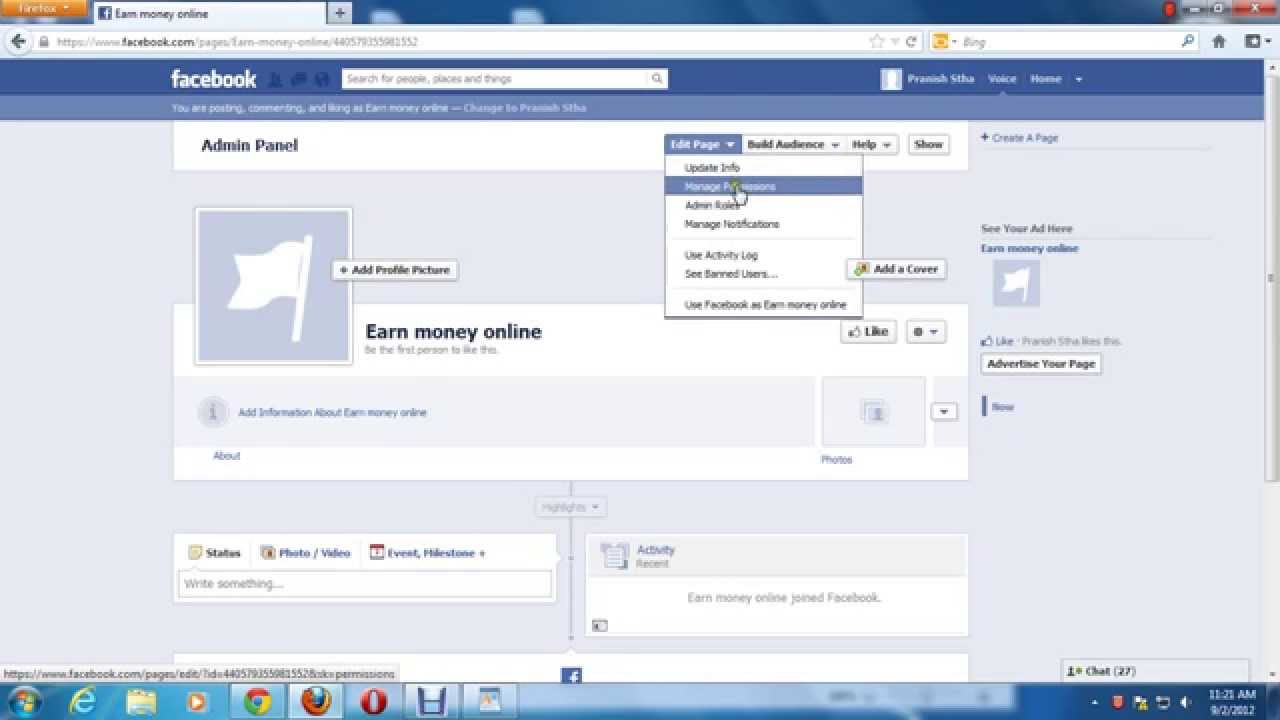The image size is (1280, 720).
Task: Click the Bing search magnifier icon
Action: tap(1188, 42)
